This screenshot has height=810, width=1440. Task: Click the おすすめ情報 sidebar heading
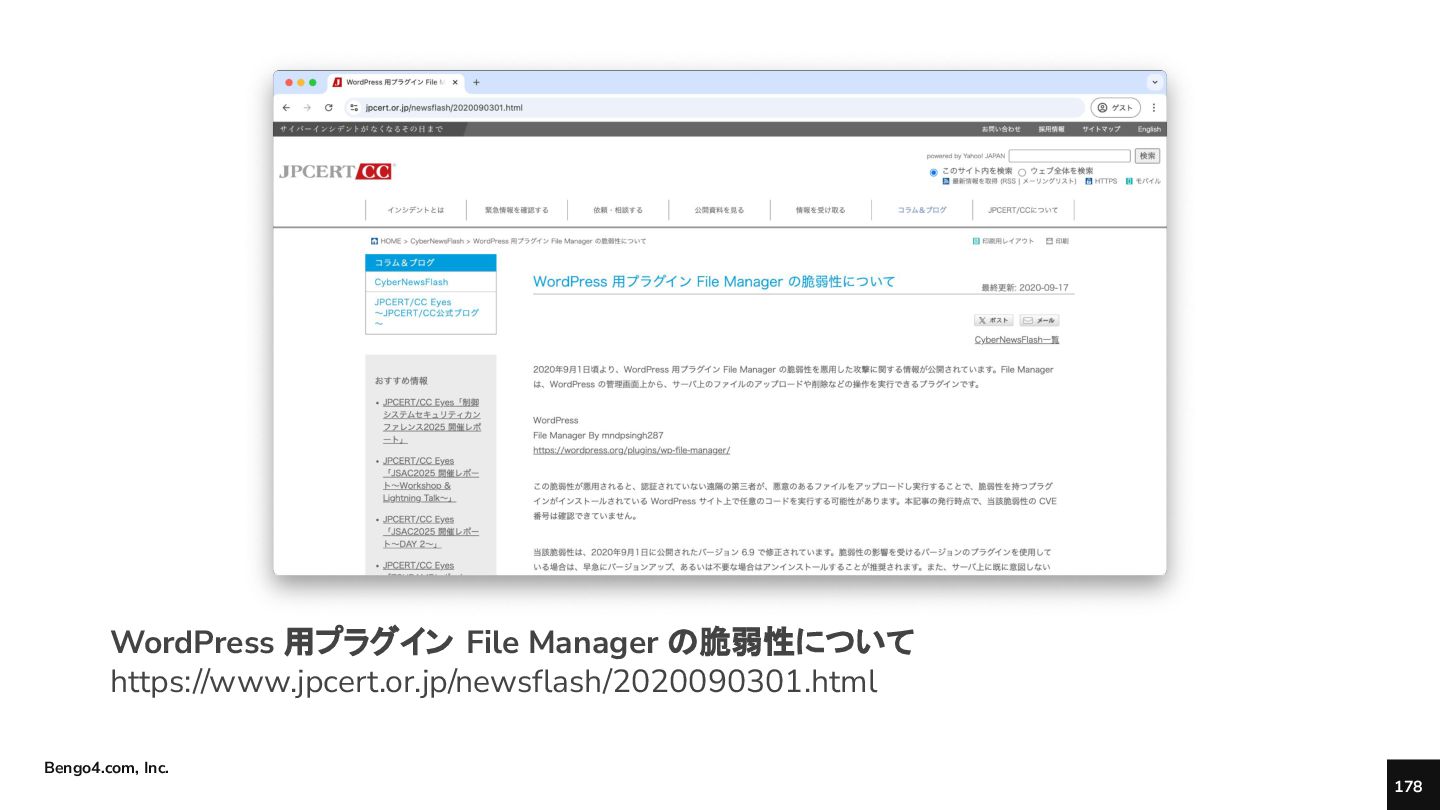(401, 381)
